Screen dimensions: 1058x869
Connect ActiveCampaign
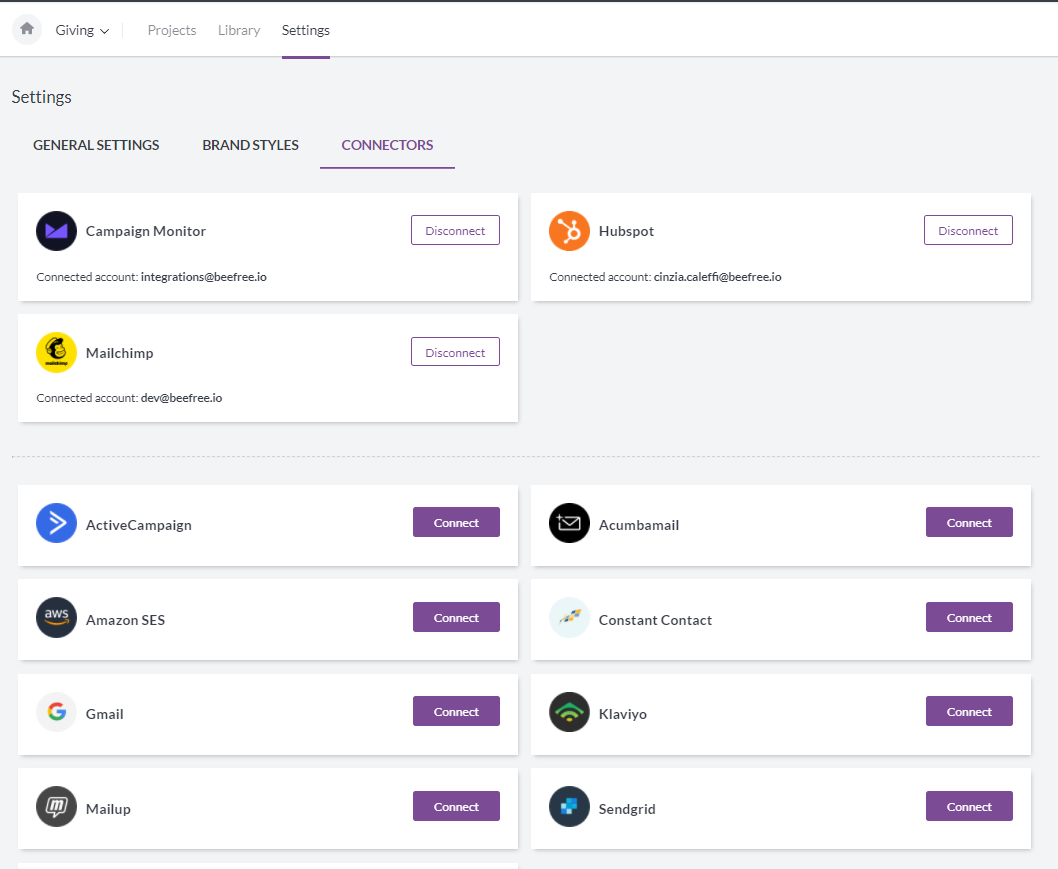click(456, 522)
